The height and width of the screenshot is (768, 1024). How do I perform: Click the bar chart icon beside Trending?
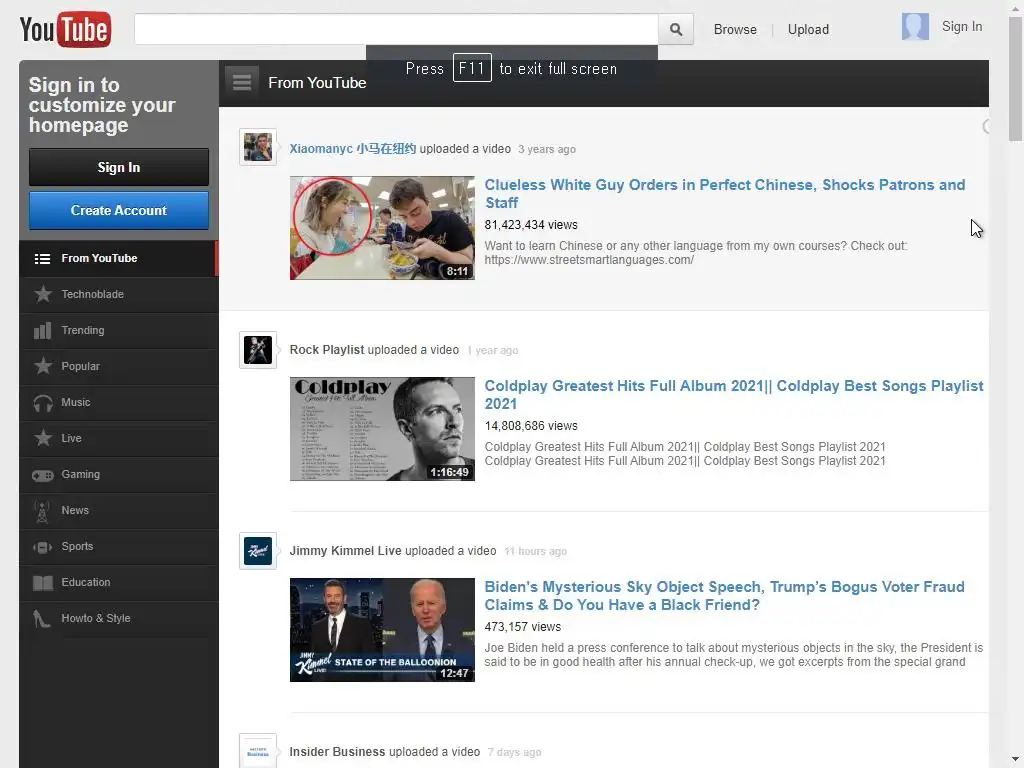click(42, 330)
